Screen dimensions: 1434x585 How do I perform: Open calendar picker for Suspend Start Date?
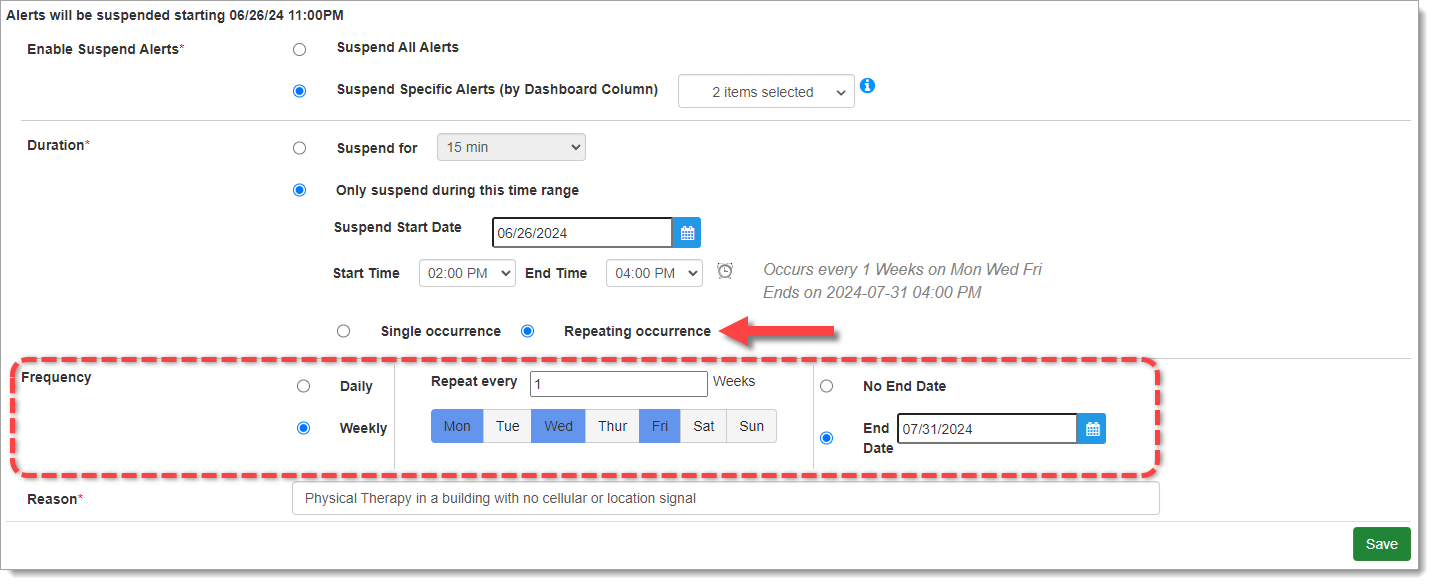pos(687,233)
